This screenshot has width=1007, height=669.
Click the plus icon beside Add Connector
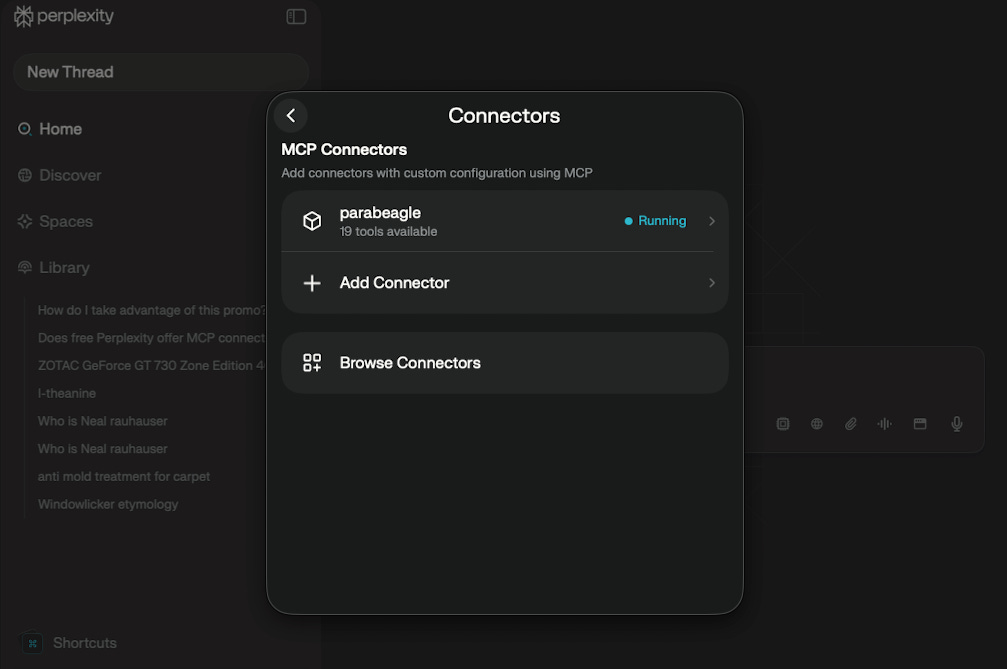coord(312,283)
